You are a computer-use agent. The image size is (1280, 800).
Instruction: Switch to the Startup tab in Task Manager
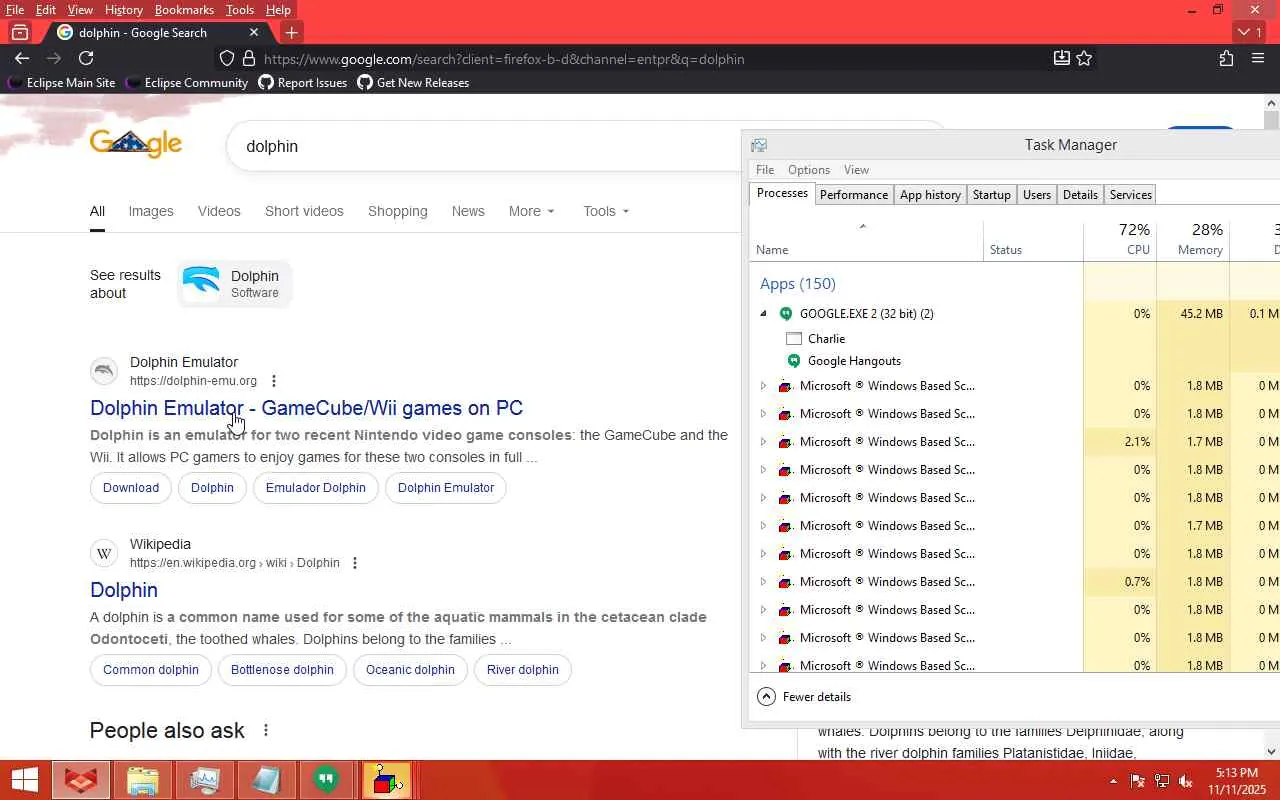[992, 194]
